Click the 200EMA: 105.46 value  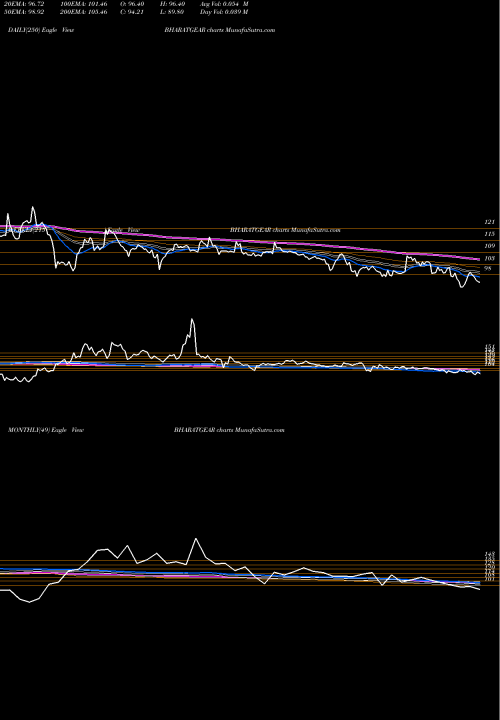[84, 11]
